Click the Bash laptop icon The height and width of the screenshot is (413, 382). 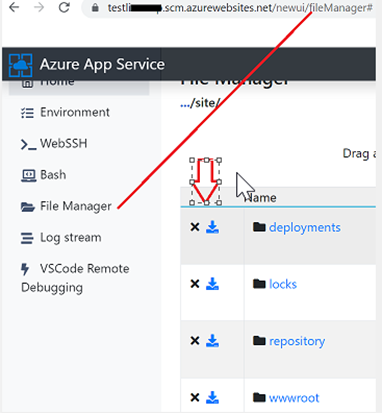click(x=28, y=176)
